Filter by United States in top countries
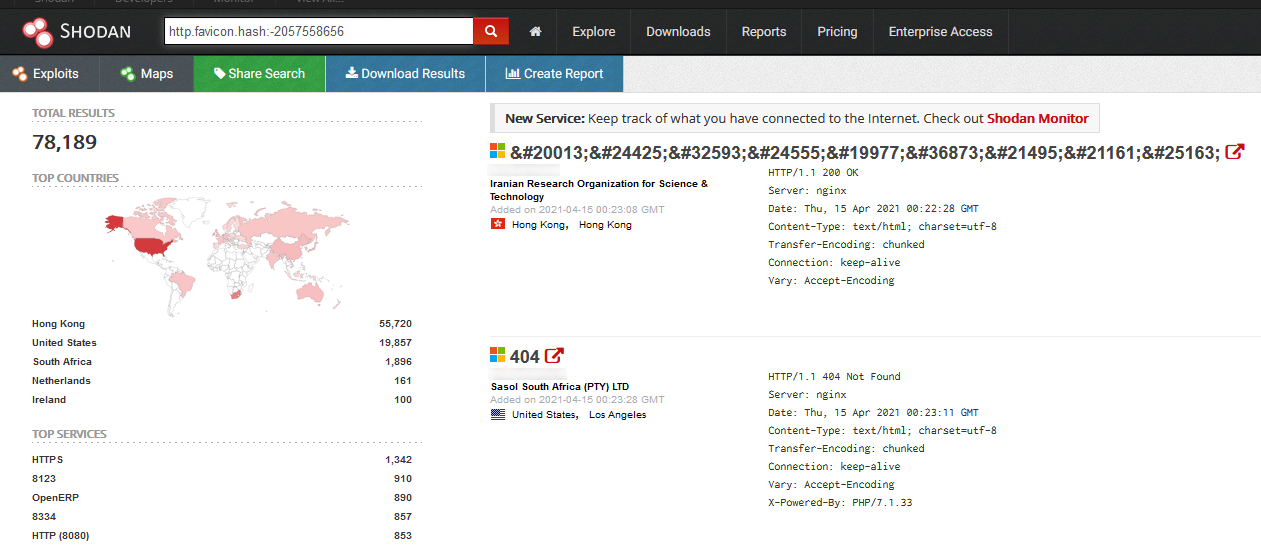This screenshot has height=552, width=1261. click(64, 343)
